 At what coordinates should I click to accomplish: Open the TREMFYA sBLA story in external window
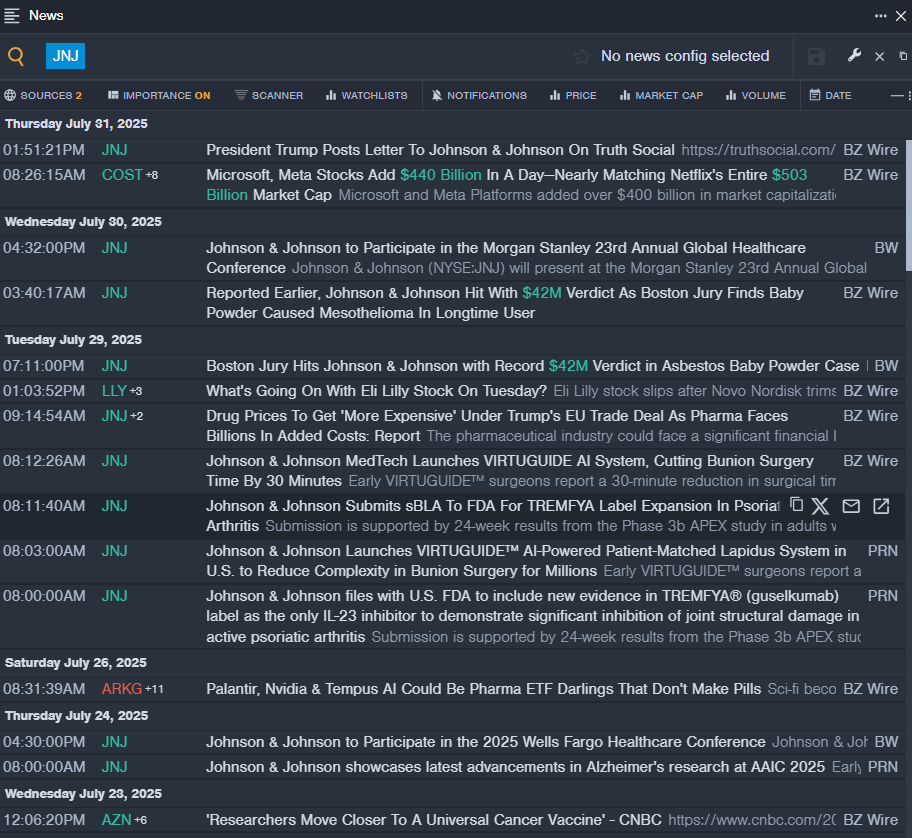click(881, 506)
